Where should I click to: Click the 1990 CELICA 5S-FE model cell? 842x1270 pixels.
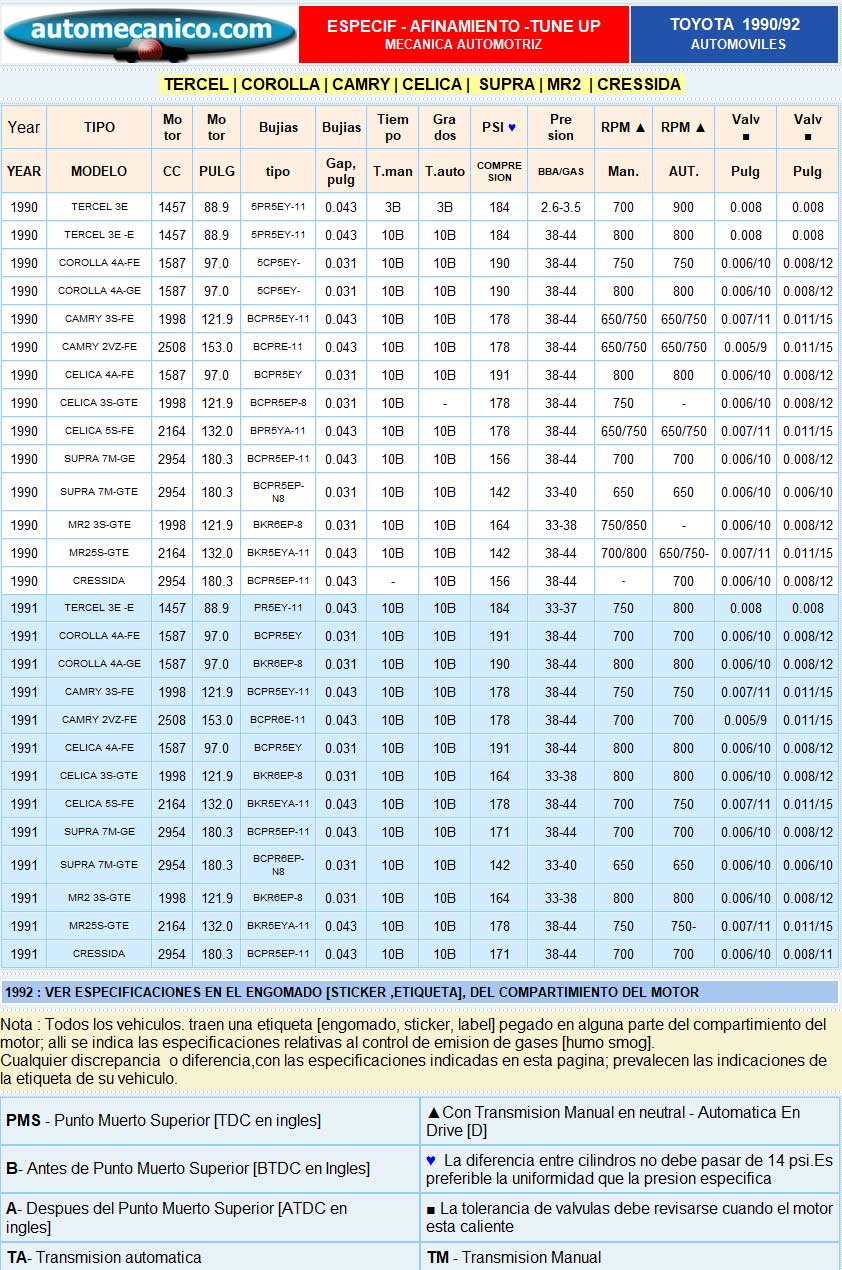coord(99,431)
